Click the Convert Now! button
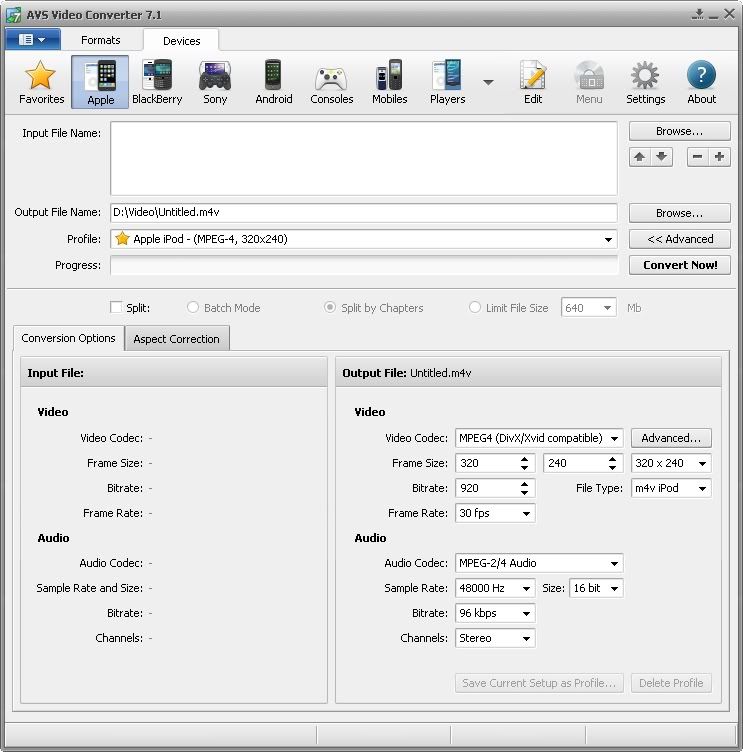Screen dimensions: 743x752 680,265
